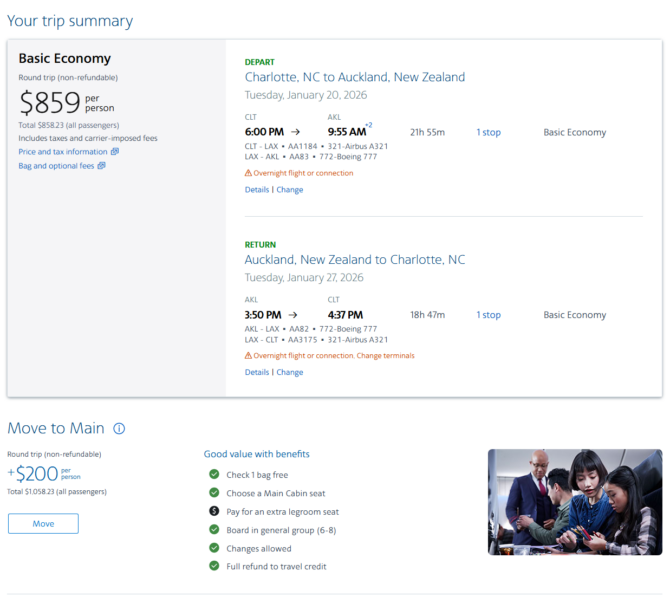Image resolution: width=670 pixels, height=597 pixels.
Task: Click checkmark beside Changes allowed
Action: [x=213, y=548]
